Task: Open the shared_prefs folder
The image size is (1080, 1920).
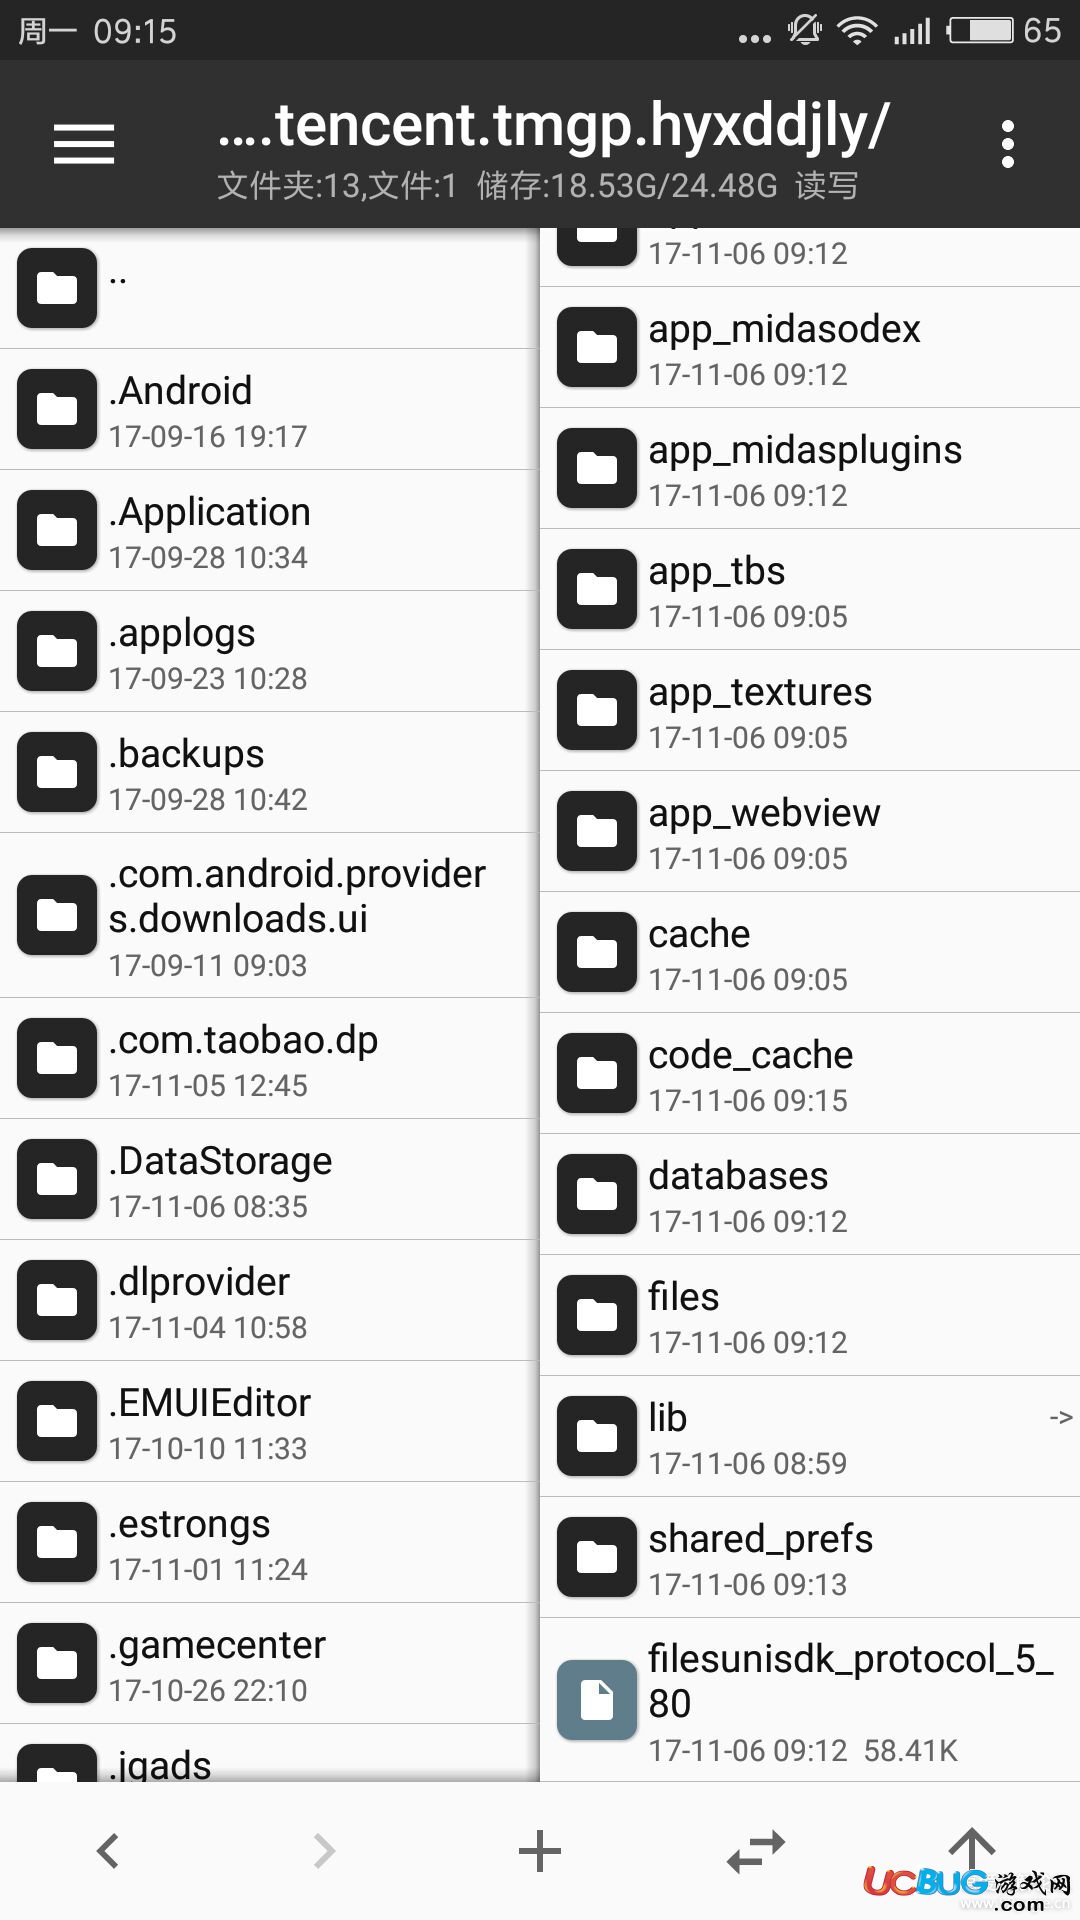Action: 810,1557
